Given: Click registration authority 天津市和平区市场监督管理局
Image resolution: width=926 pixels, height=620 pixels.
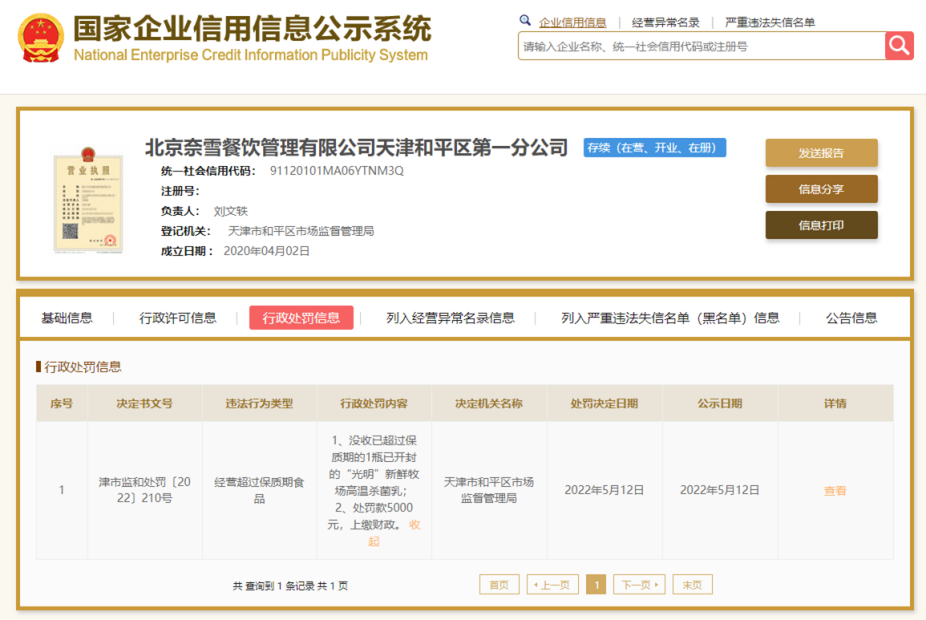Looking at the screenshot, I should pos(301,231).
